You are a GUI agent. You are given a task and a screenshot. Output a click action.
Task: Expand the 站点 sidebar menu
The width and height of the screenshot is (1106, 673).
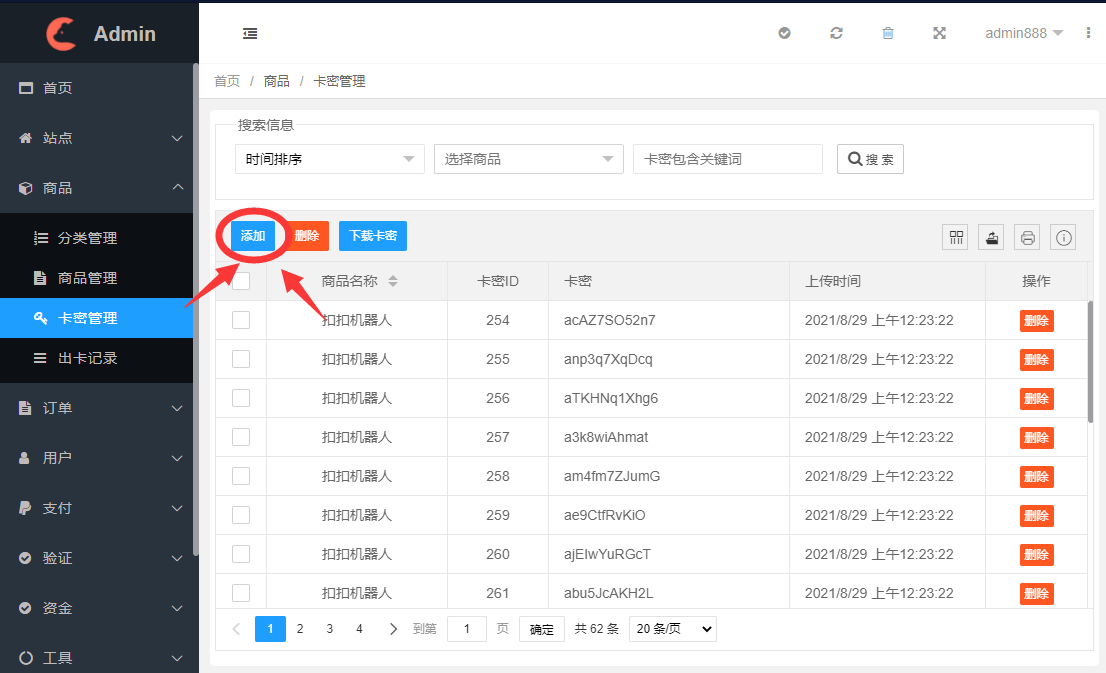[x=97, y=138]
